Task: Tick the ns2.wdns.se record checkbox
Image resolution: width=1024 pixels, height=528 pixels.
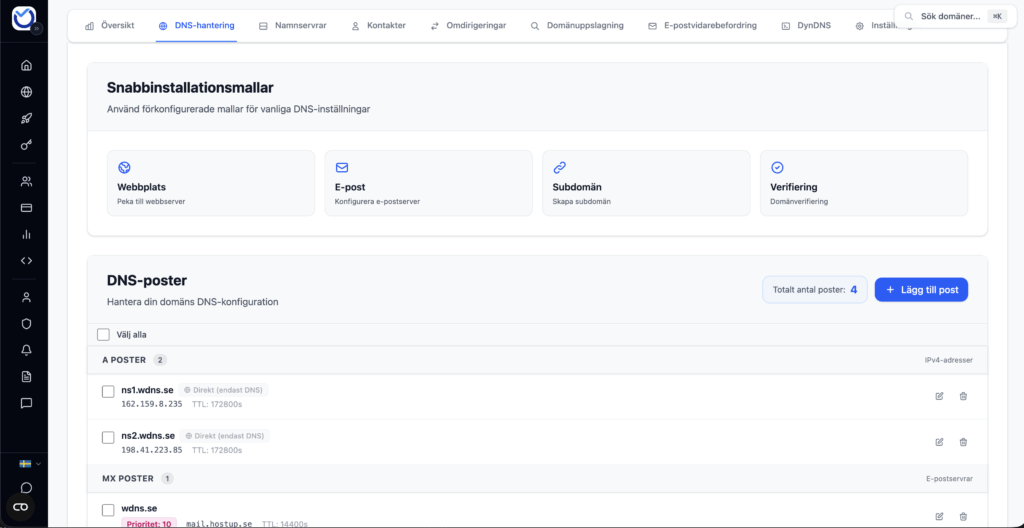Action: point(108,437)
